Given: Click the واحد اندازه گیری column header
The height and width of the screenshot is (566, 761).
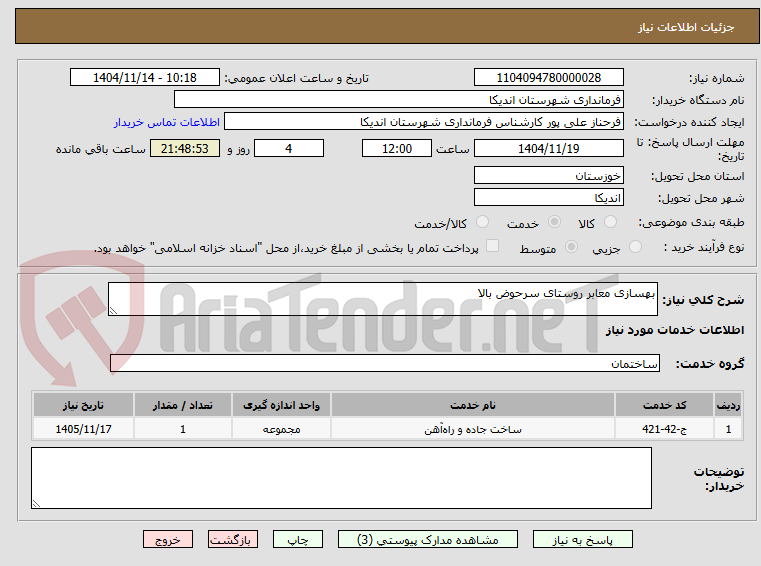Looking at the screenshot, I should [x=281, y=405].
